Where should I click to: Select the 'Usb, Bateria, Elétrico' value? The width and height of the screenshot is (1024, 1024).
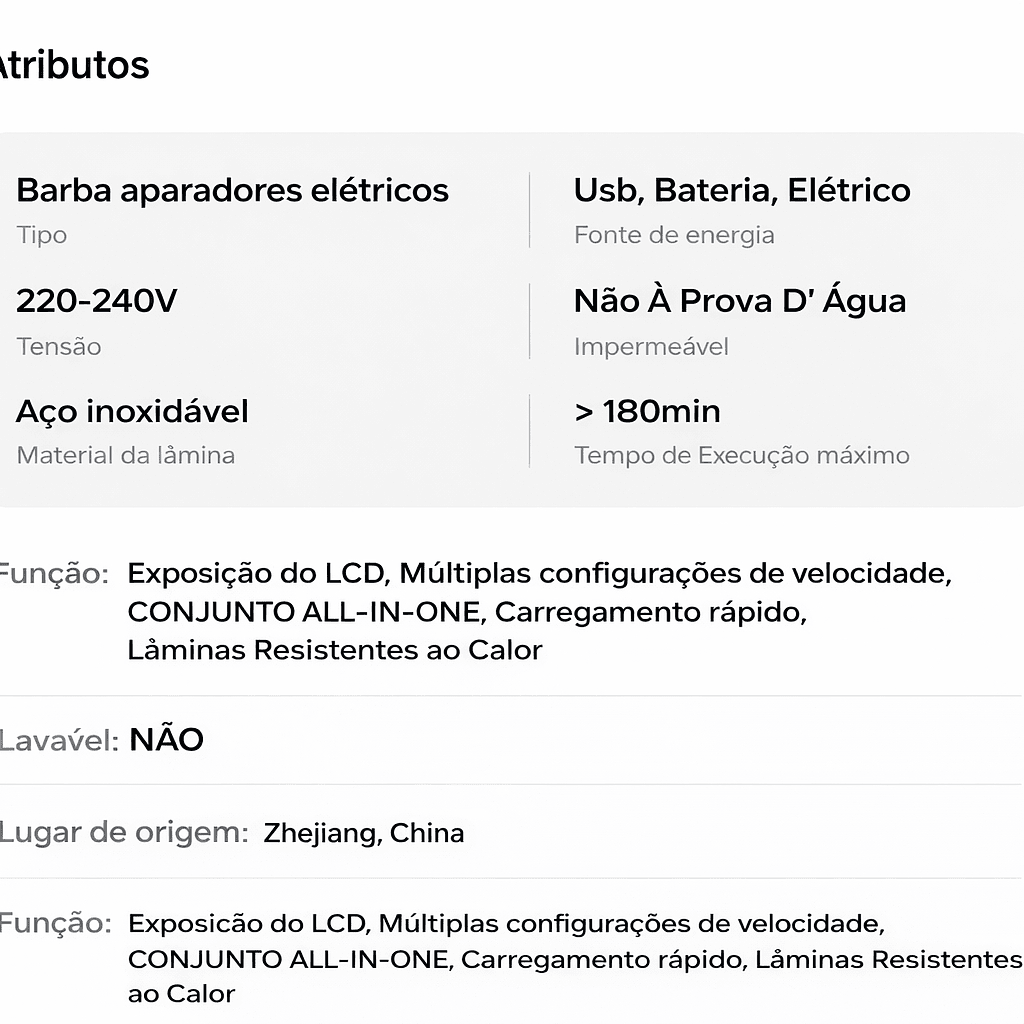[x=742, y=190]
